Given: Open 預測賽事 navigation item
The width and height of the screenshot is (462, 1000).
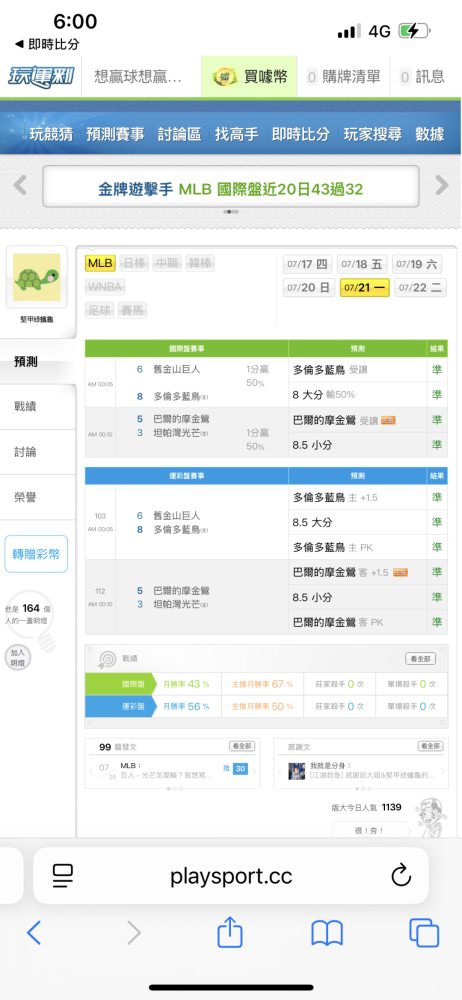Looking at the screenshot, I should (x=116, y=134).
